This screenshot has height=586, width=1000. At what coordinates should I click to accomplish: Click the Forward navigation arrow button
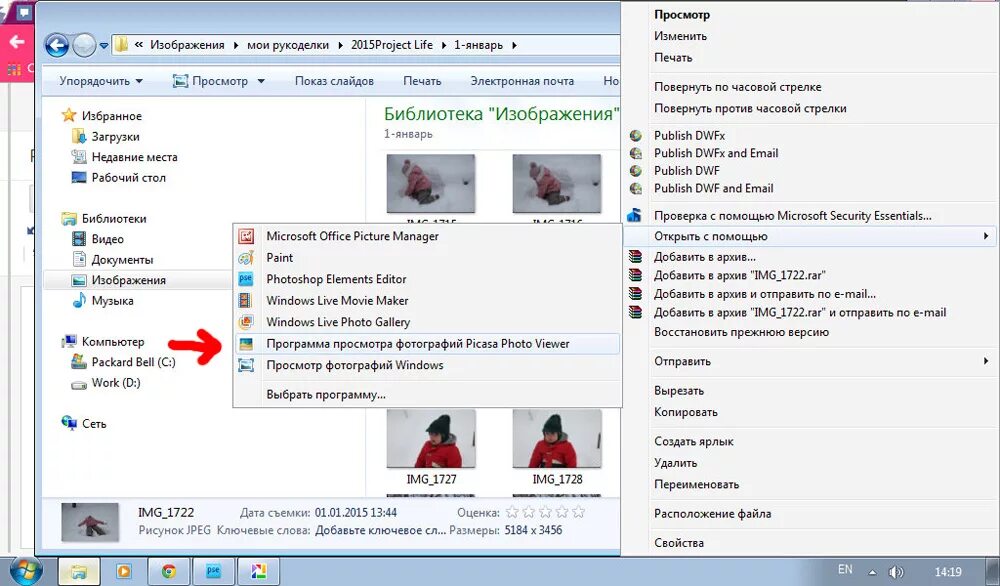click(84, 45)
